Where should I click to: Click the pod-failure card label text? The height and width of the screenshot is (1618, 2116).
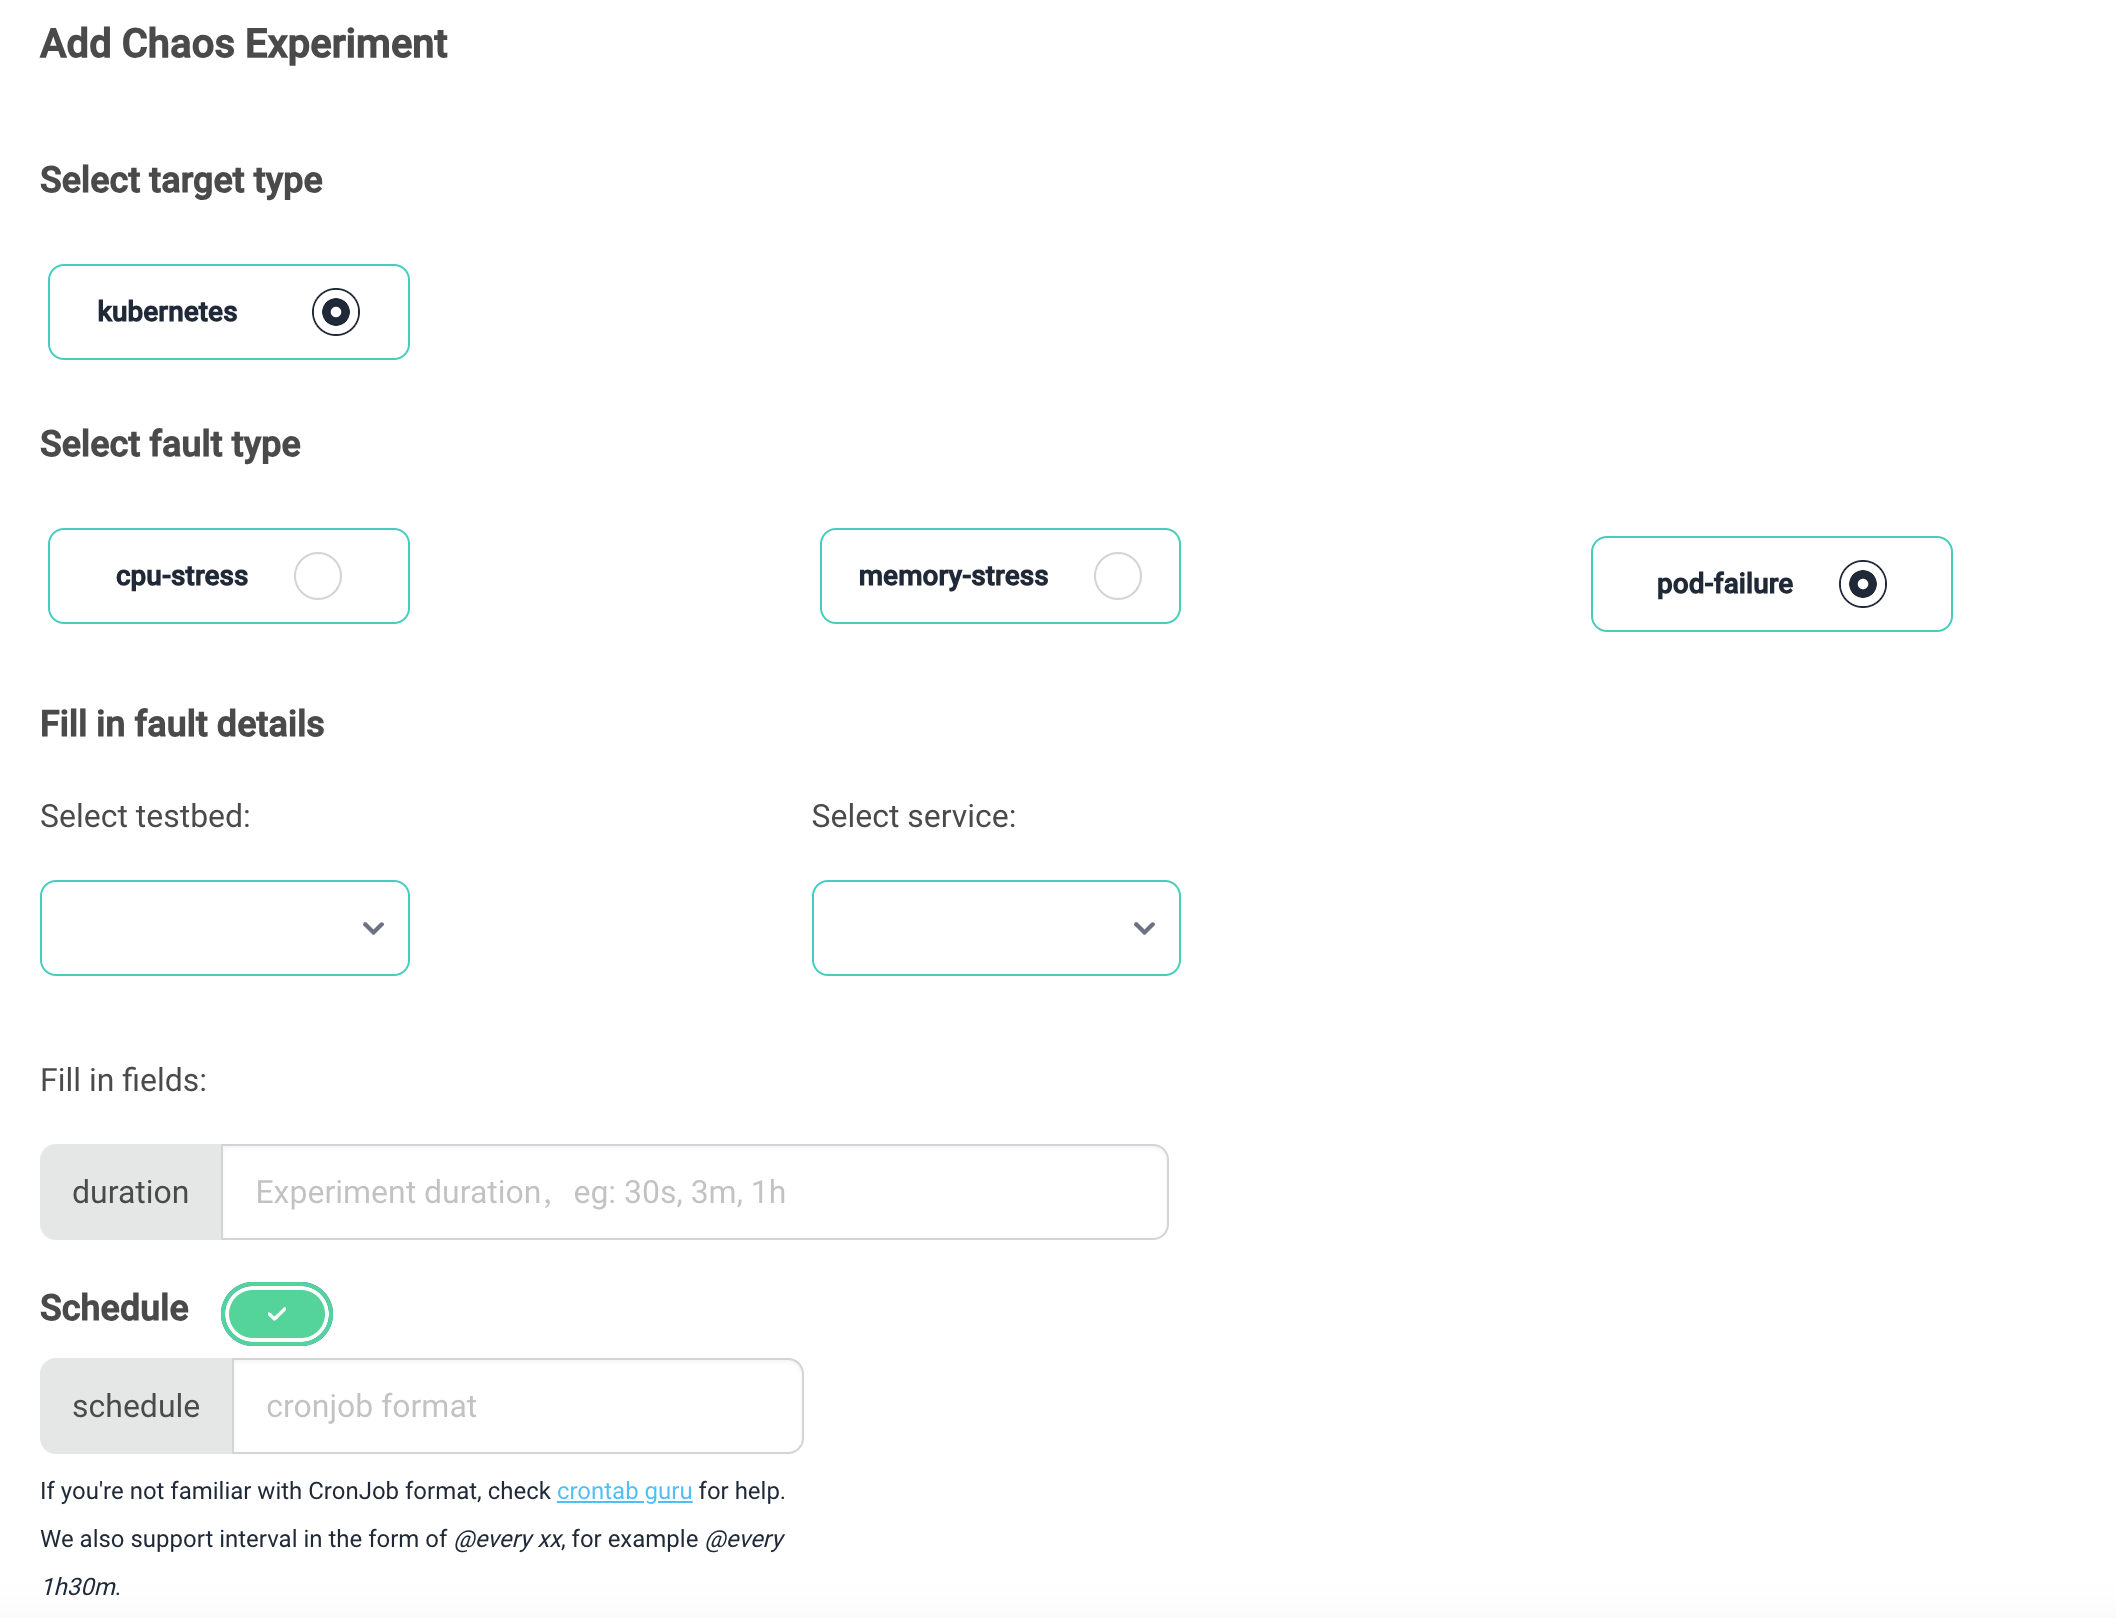tap(1724, 584)
